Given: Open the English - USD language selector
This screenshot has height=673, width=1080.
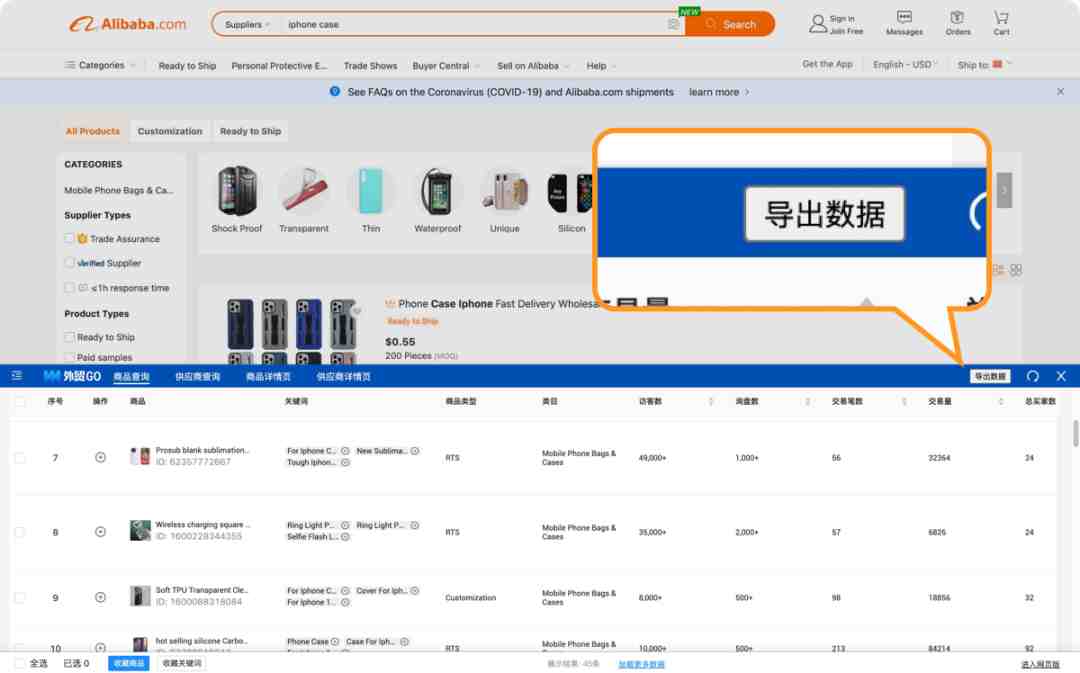Looking at the screenshot, I should pyautogui.click(x=905, y=64).
